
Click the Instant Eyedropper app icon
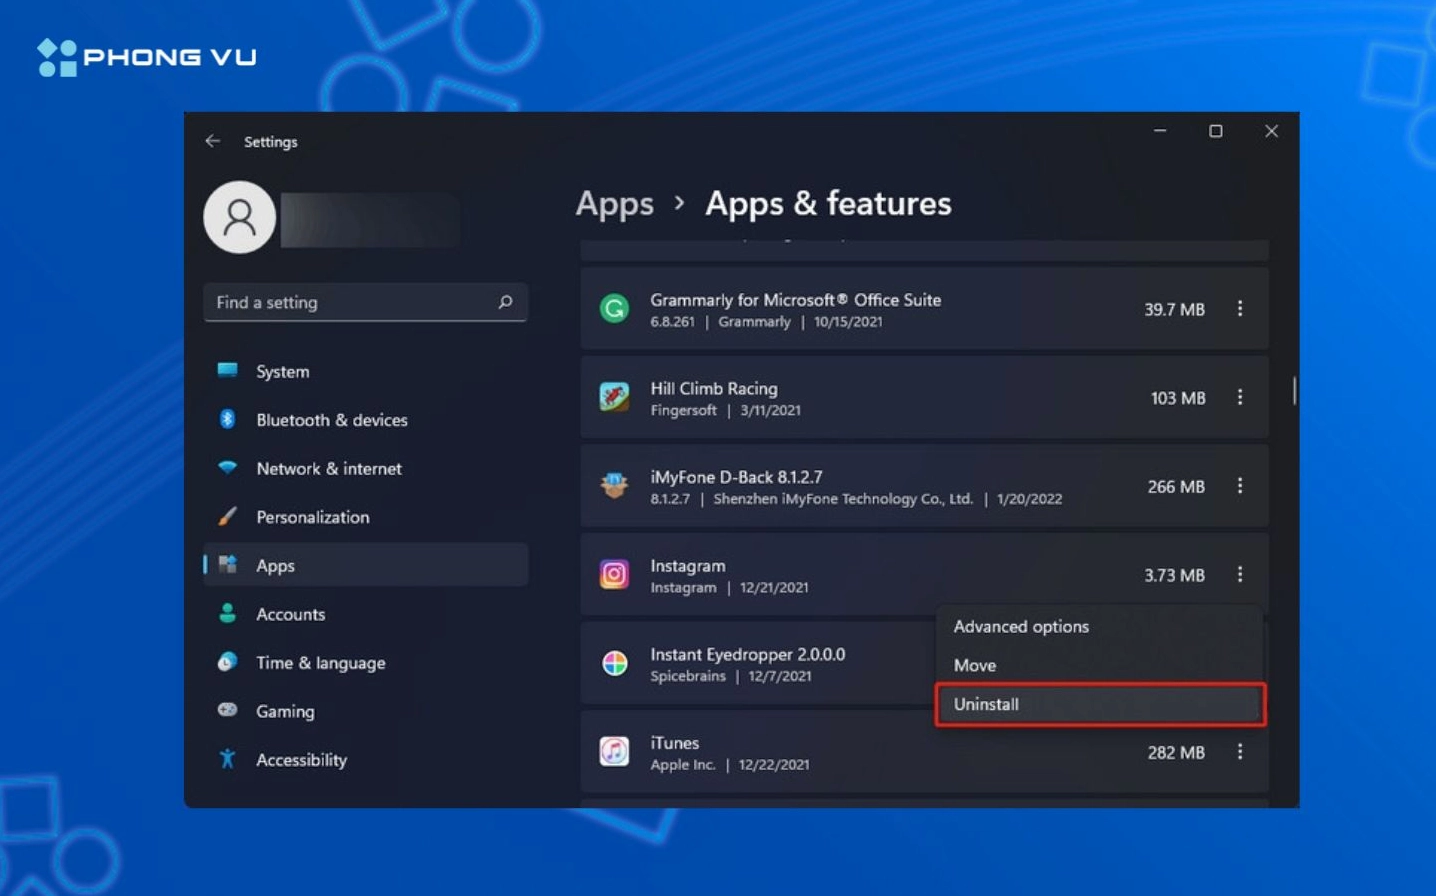pyautogui.click(x=614, y=663)
